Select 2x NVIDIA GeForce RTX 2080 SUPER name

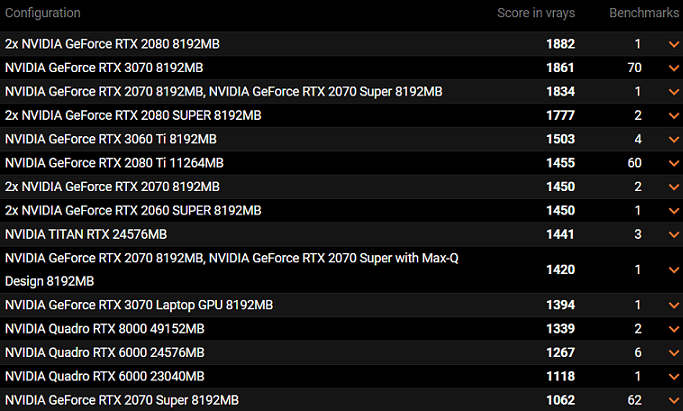click(x=133, y=115)
